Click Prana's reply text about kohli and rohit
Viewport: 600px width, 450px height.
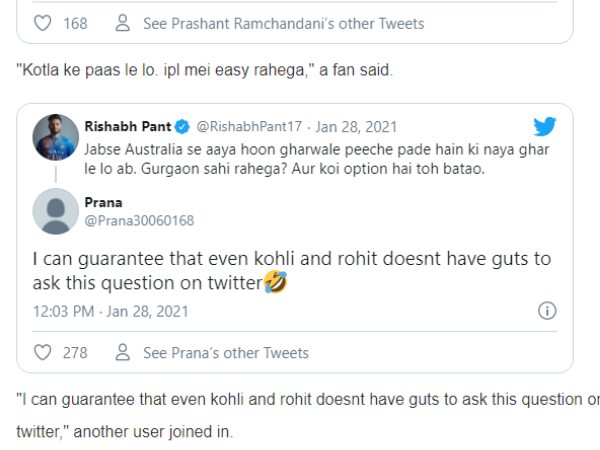click(290, 270)
